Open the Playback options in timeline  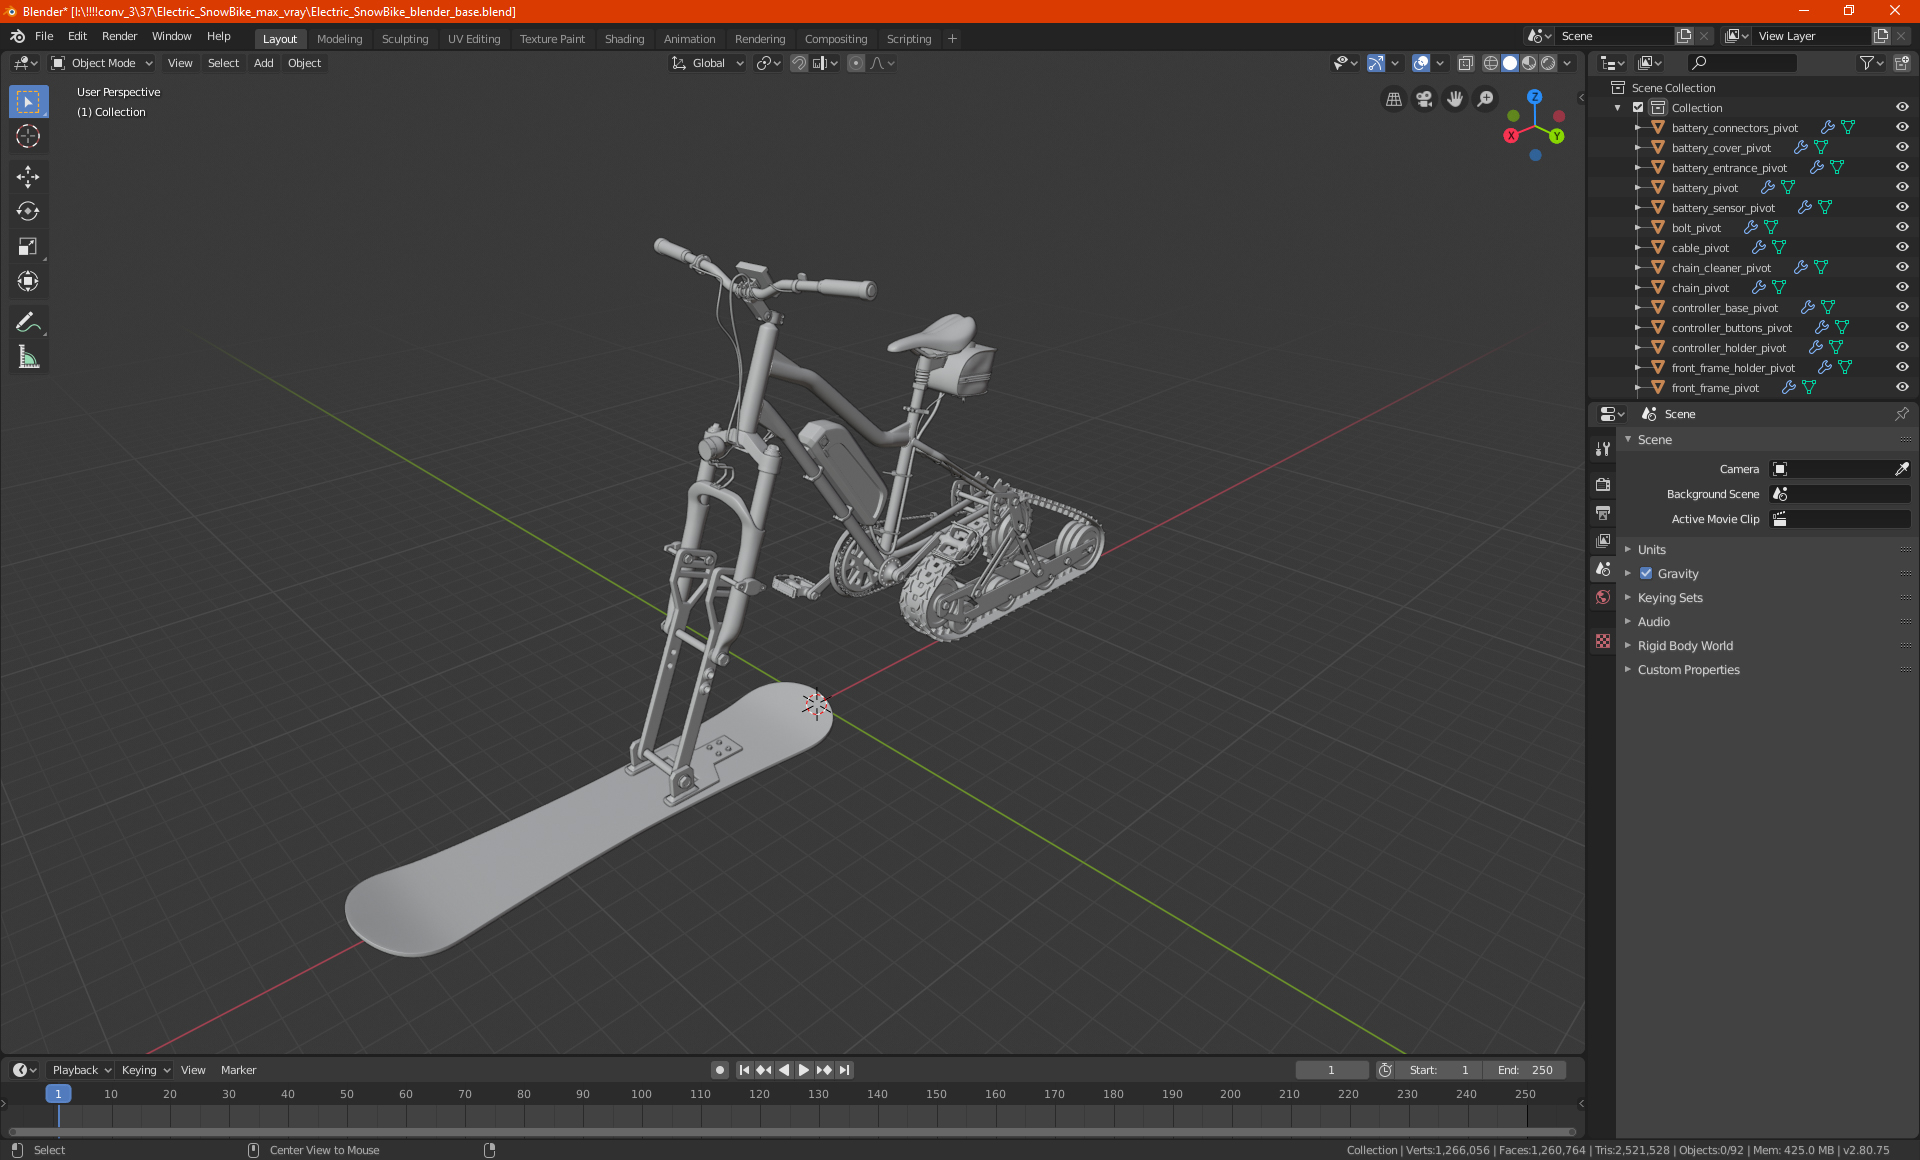pos(80,1070)
